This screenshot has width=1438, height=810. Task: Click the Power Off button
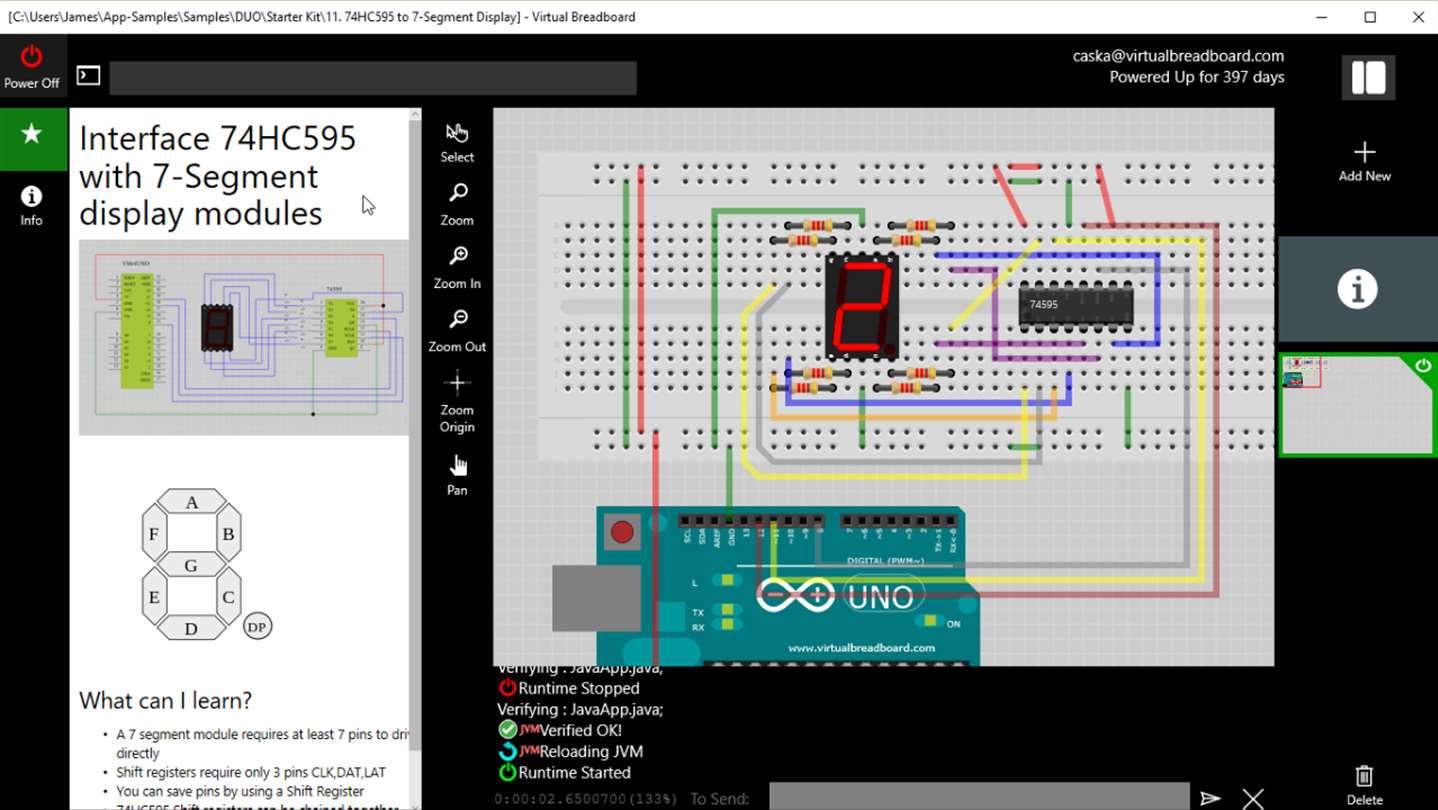(x=32, y=68)
